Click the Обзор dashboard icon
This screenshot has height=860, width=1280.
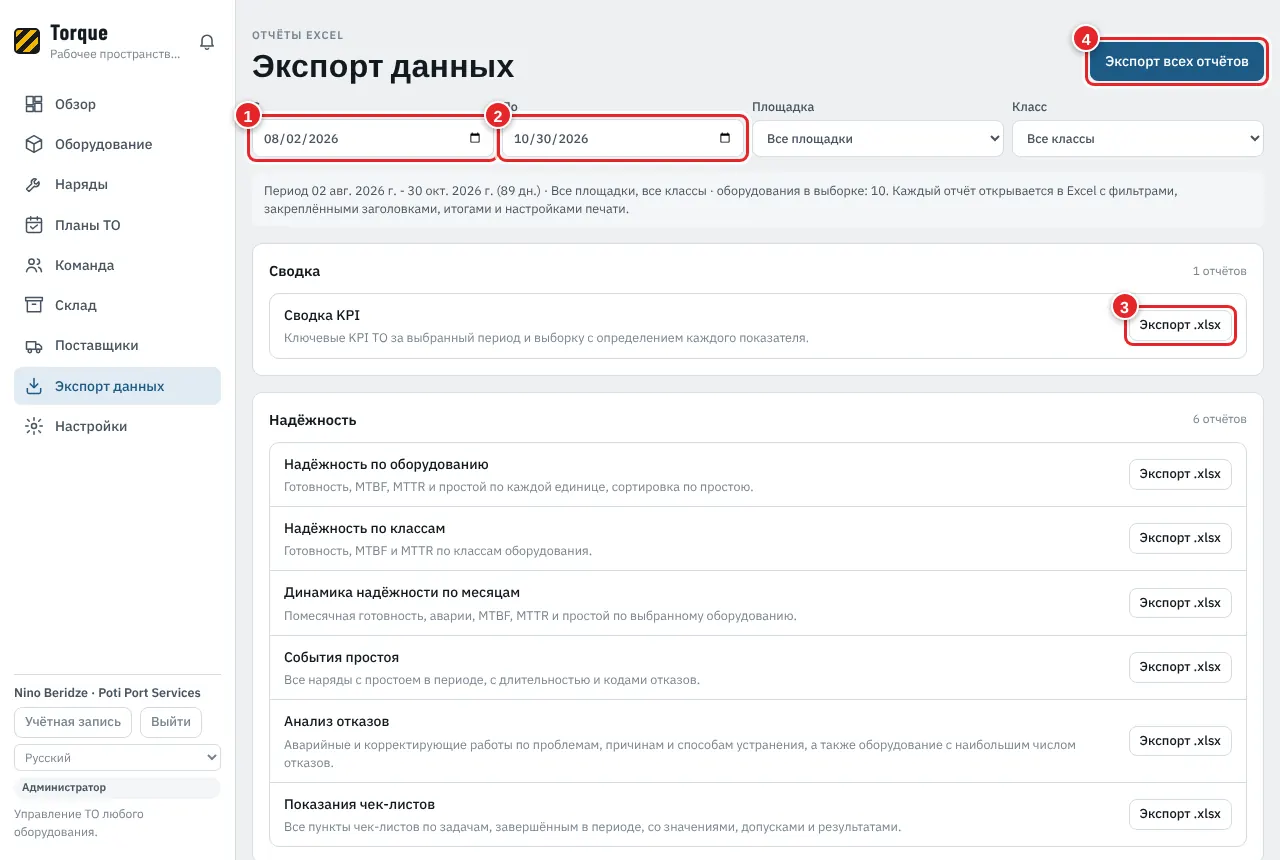coord(34,104)
